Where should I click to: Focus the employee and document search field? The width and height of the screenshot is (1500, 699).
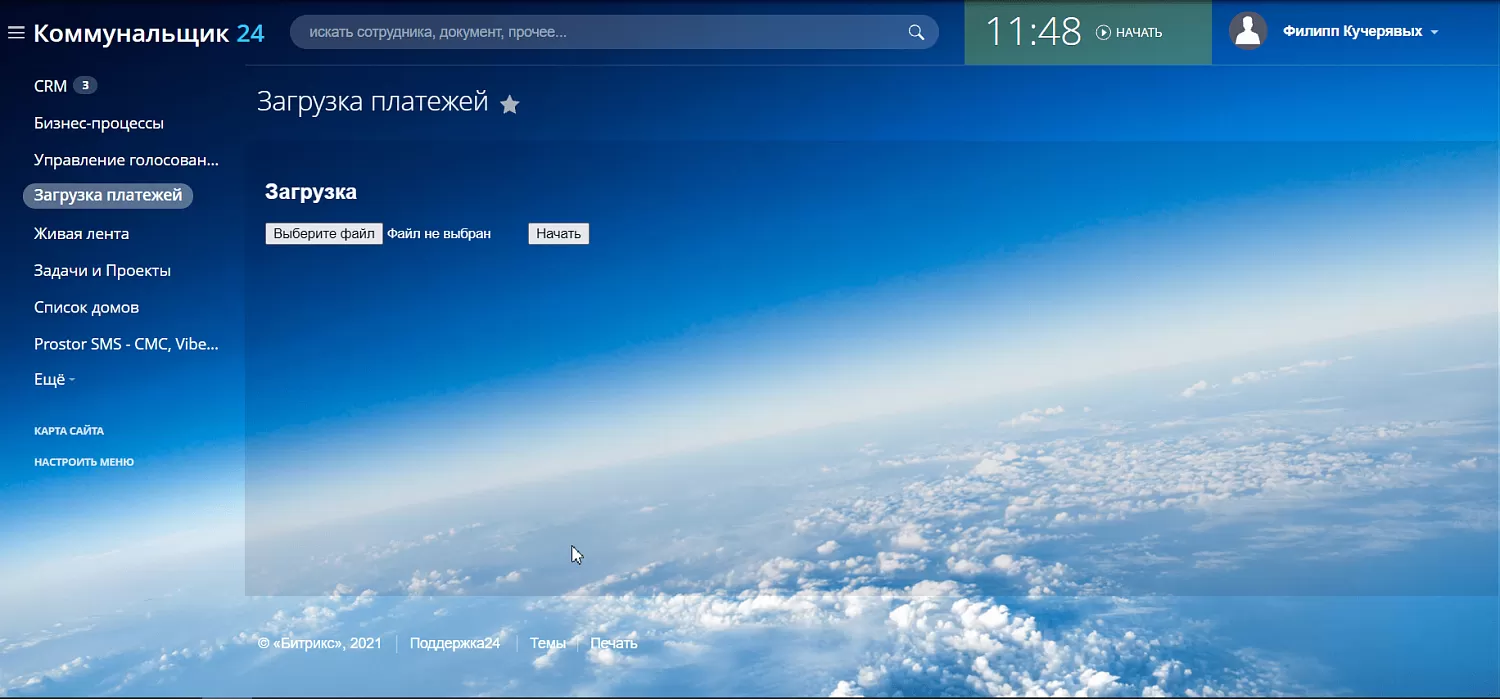click(600, 33)
